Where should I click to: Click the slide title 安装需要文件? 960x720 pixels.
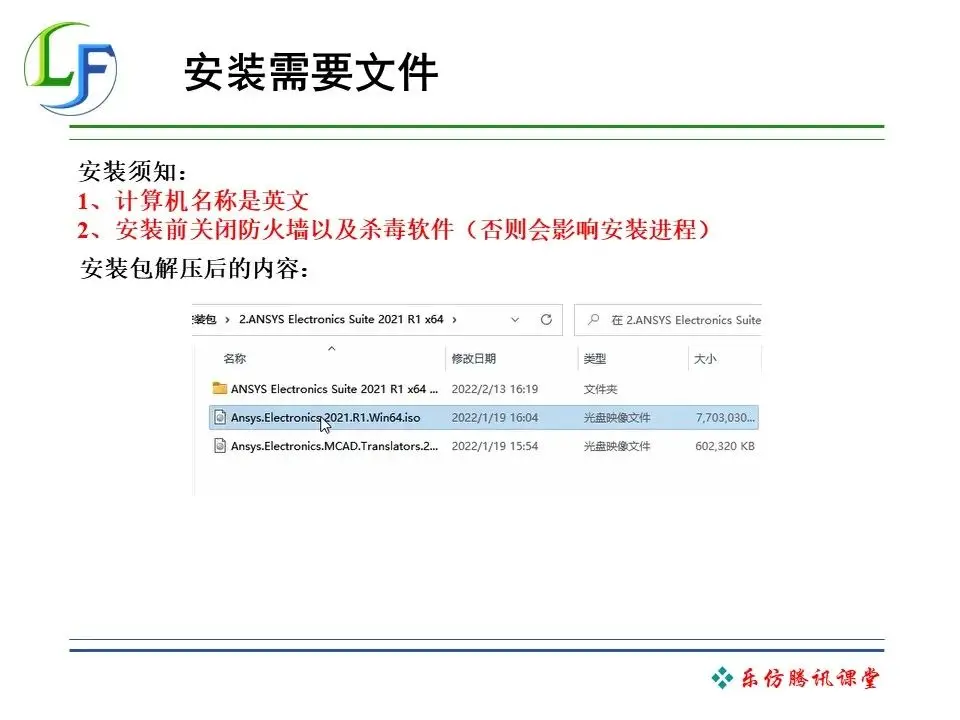point(311,72)
